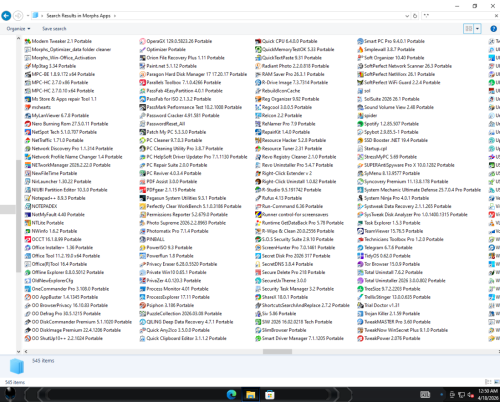The image size is (500, 402).
Task: Click Save search in toolbar
Action: tap(54, 29)
